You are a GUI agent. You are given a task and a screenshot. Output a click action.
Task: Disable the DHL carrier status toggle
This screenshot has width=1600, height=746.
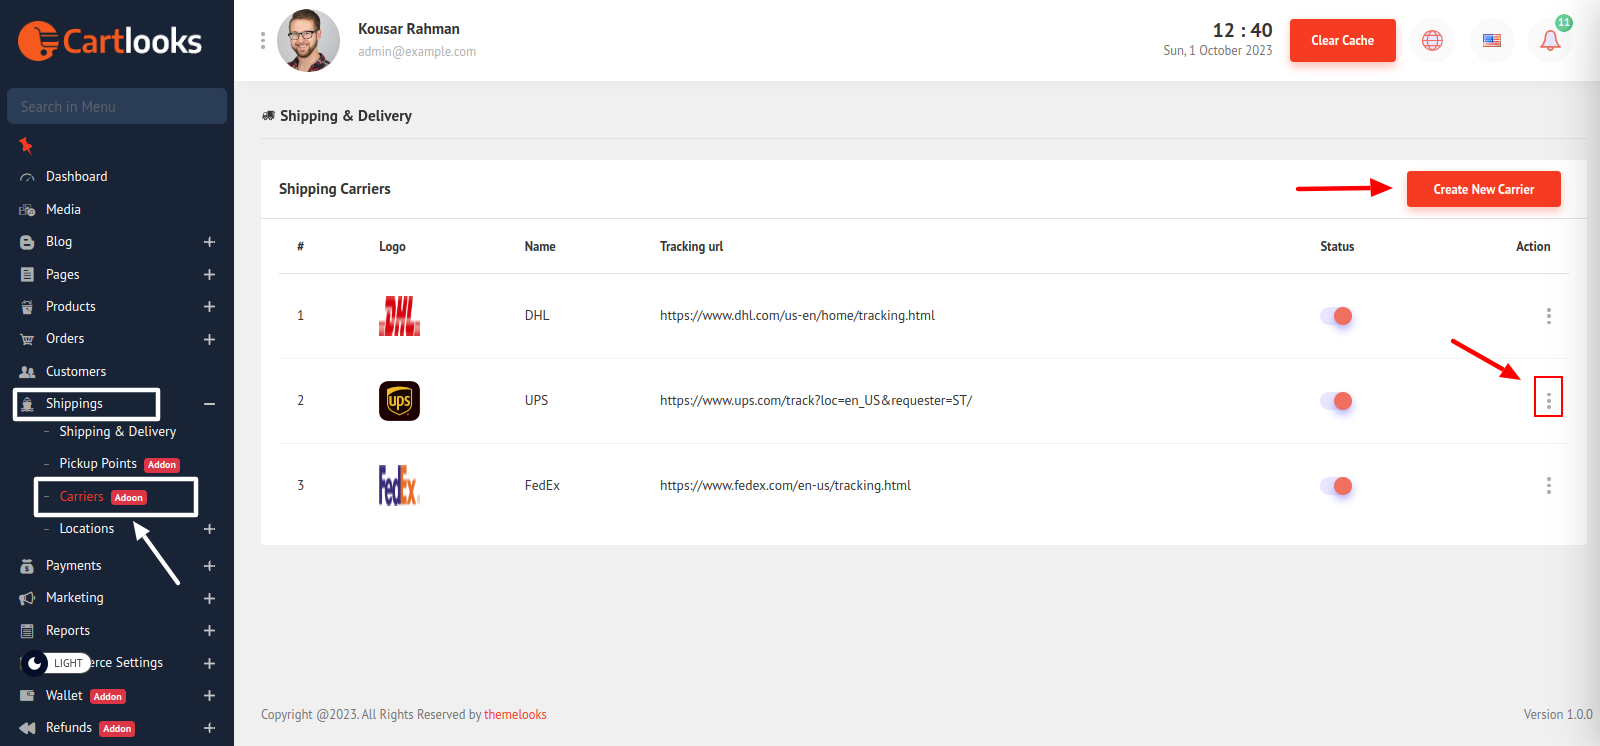(x=1336, y=316)
